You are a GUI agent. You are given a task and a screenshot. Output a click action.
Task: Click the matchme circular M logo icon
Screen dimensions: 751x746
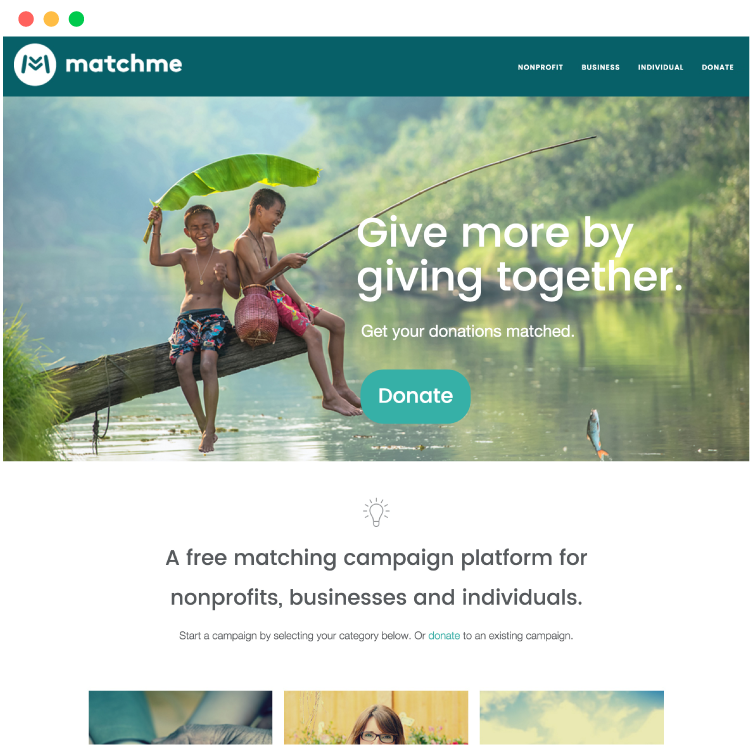[x=35, y=65]
